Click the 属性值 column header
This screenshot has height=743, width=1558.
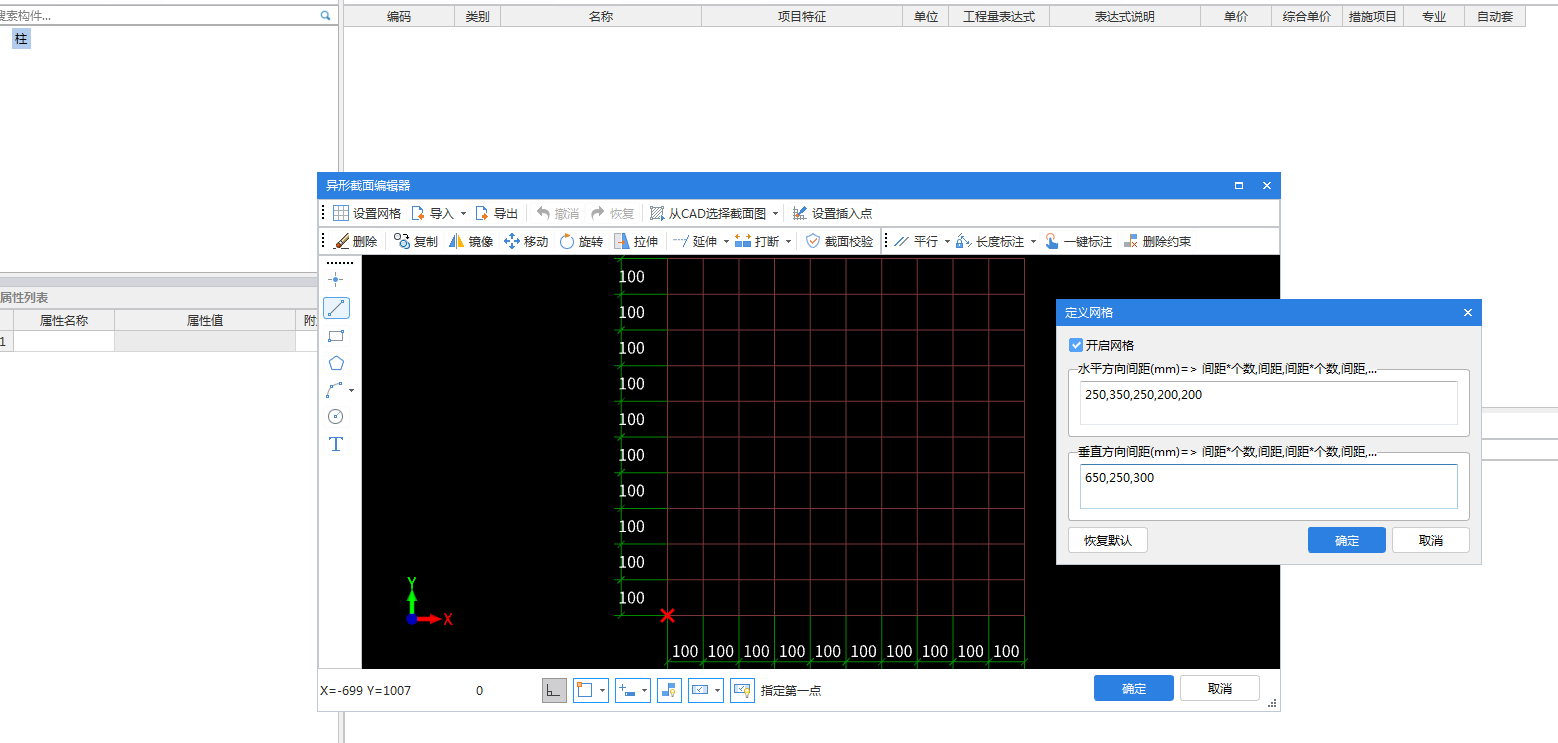pos(205,320)
